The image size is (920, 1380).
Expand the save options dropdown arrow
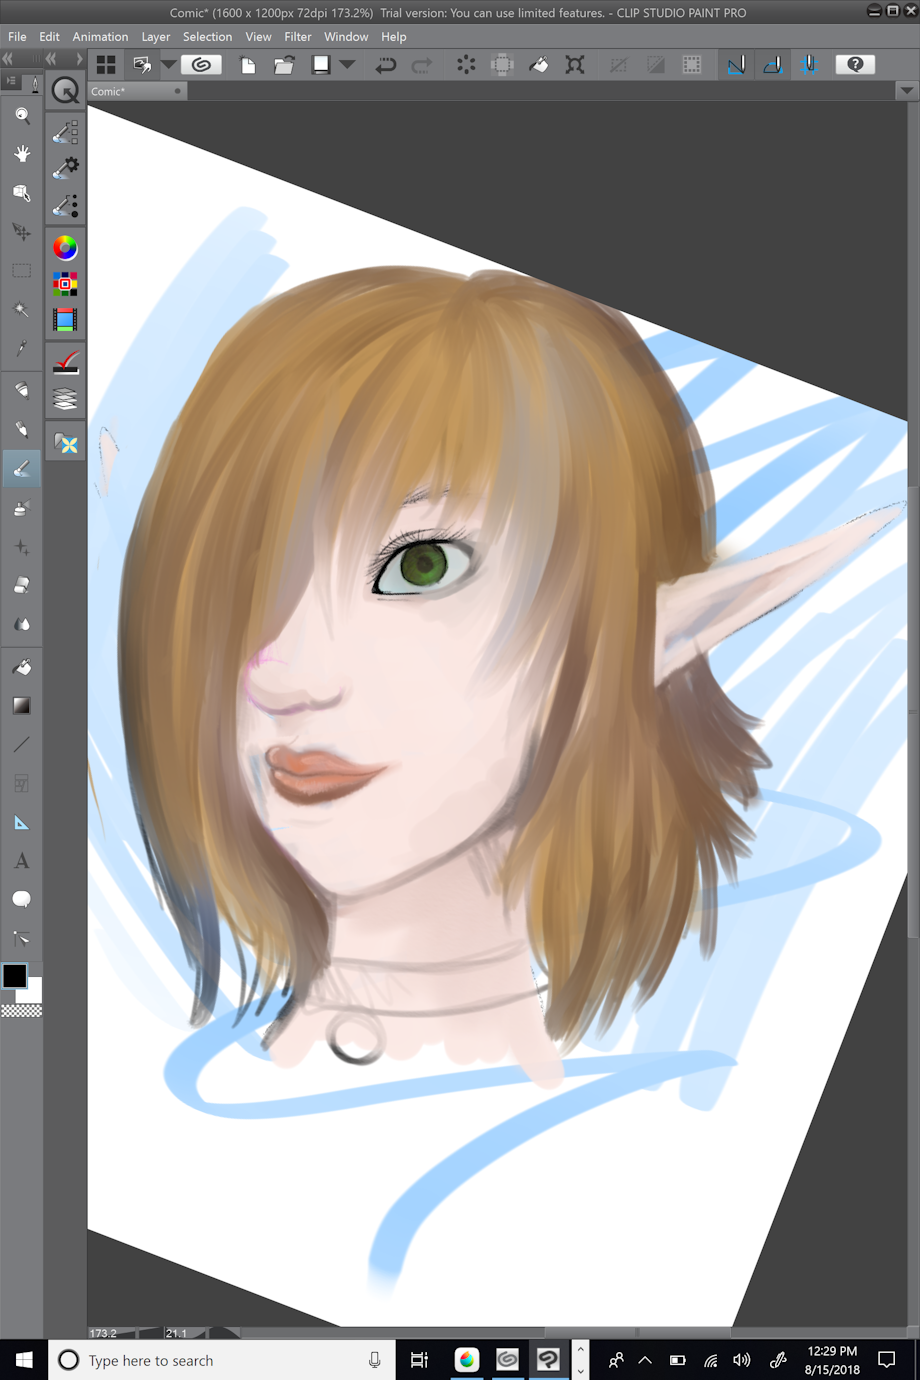348,65
